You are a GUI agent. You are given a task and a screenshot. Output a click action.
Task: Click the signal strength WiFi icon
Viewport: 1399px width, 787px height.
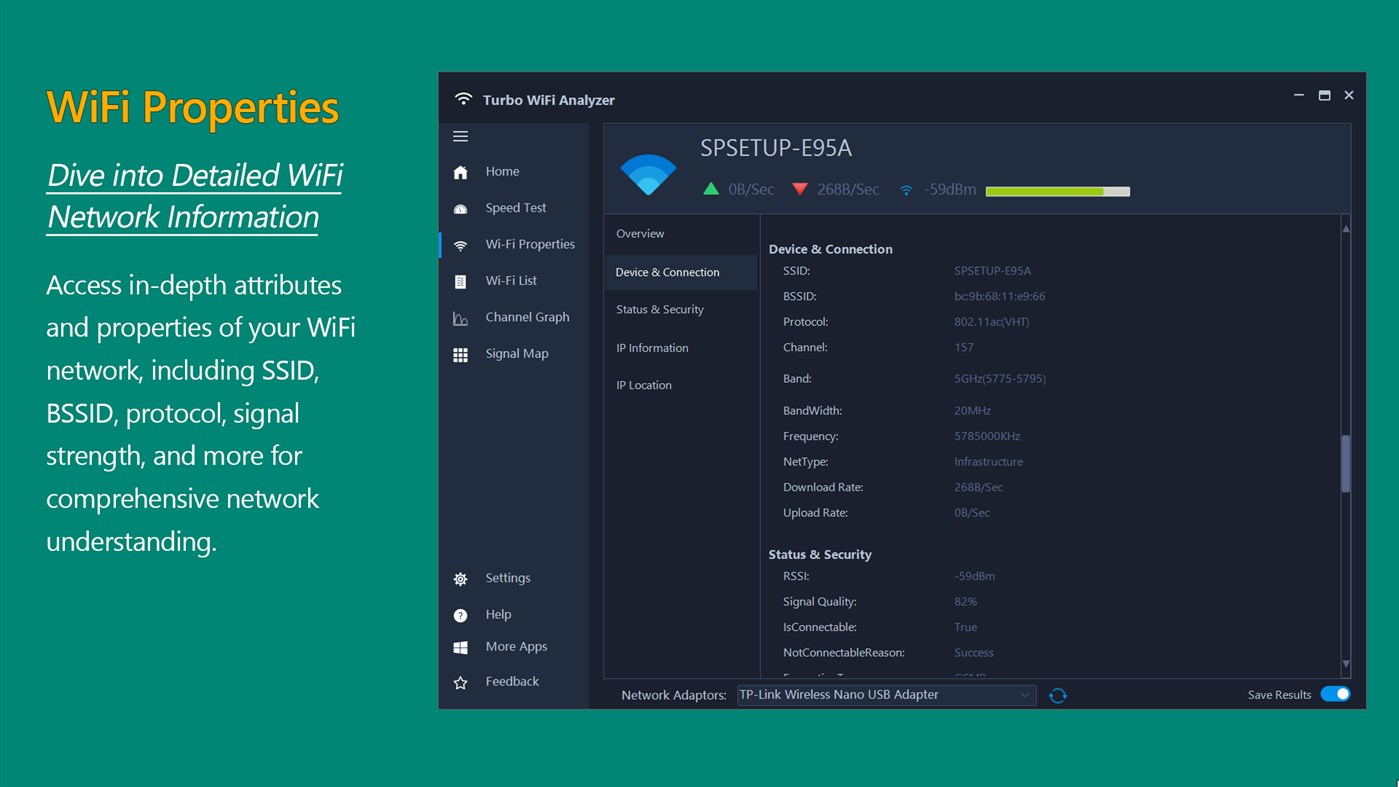coord(905,189)
